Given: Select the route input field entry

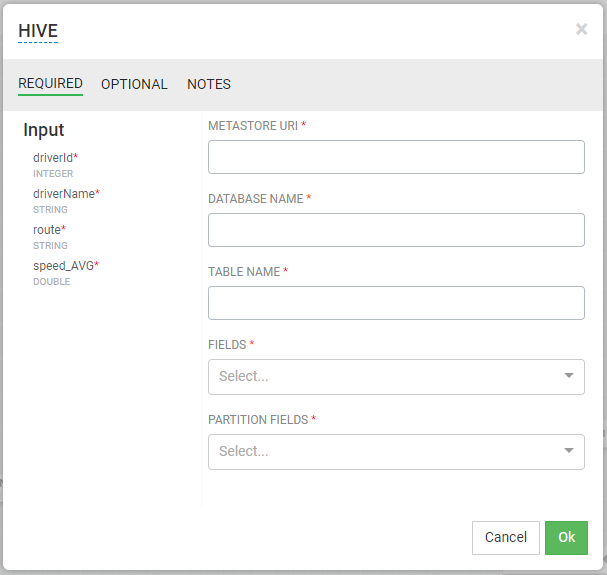Looking at the screenshot, I should (49, 230).
